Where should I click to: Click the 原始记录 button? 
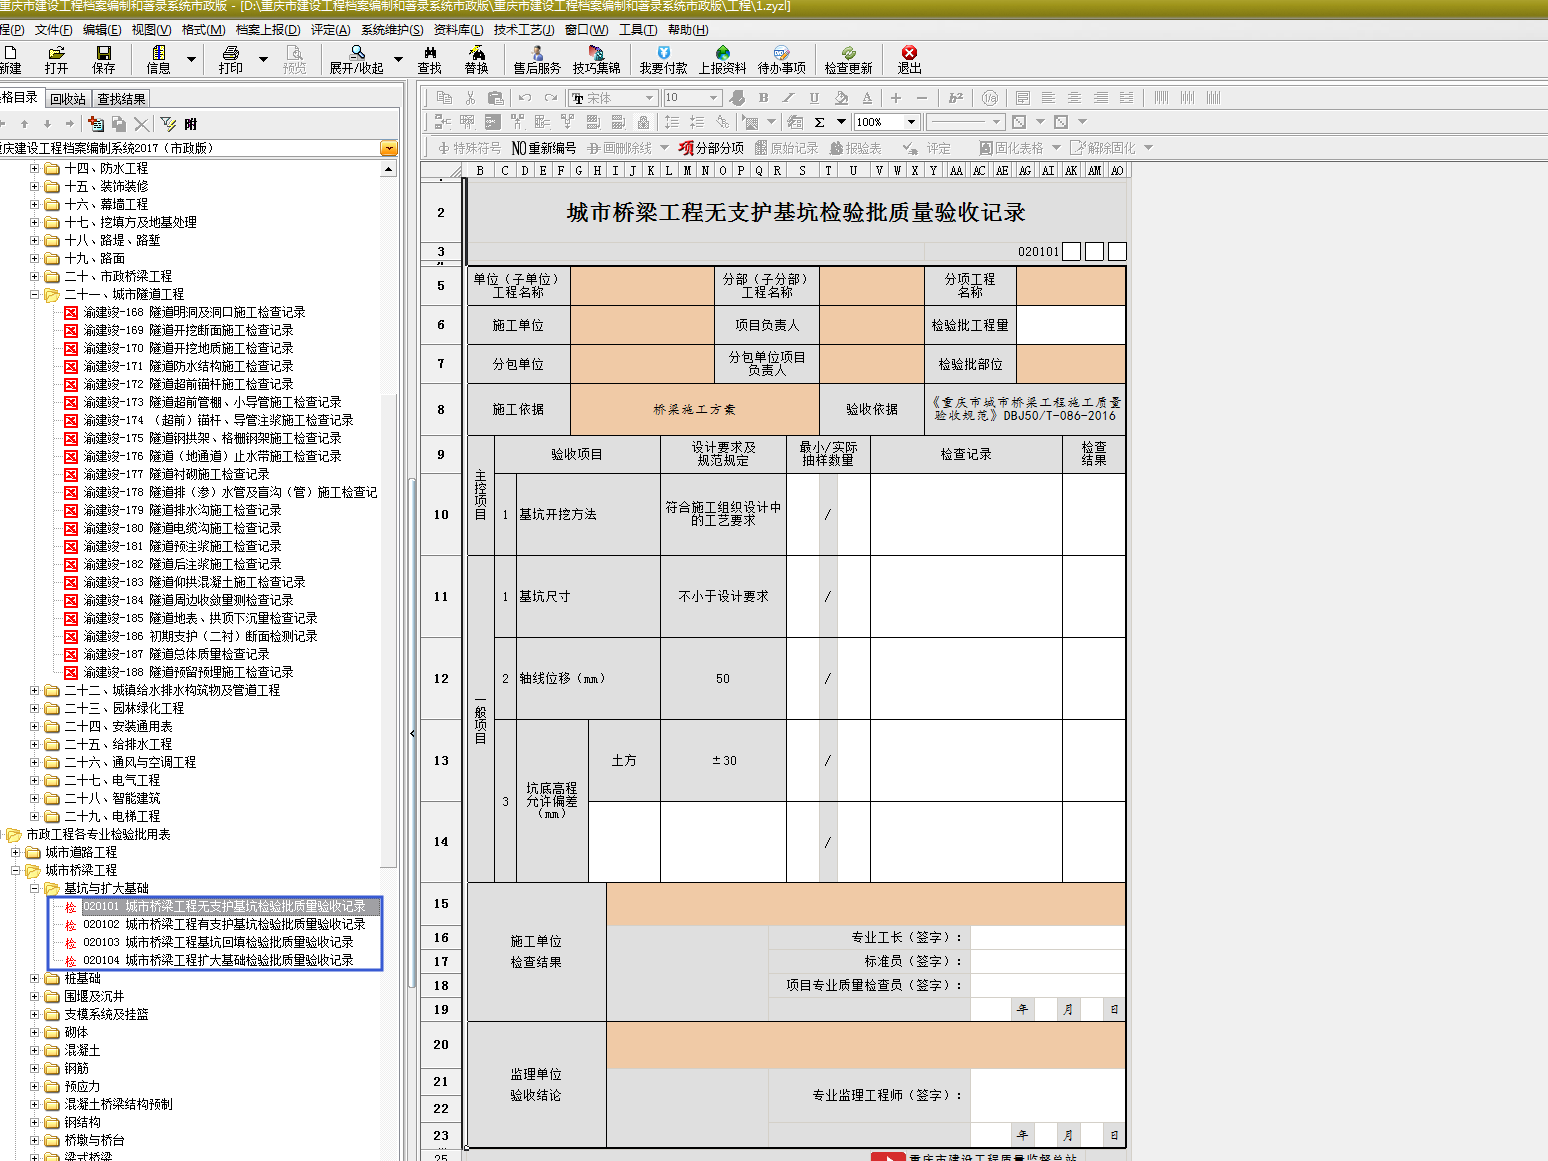(x=786, y=148)
